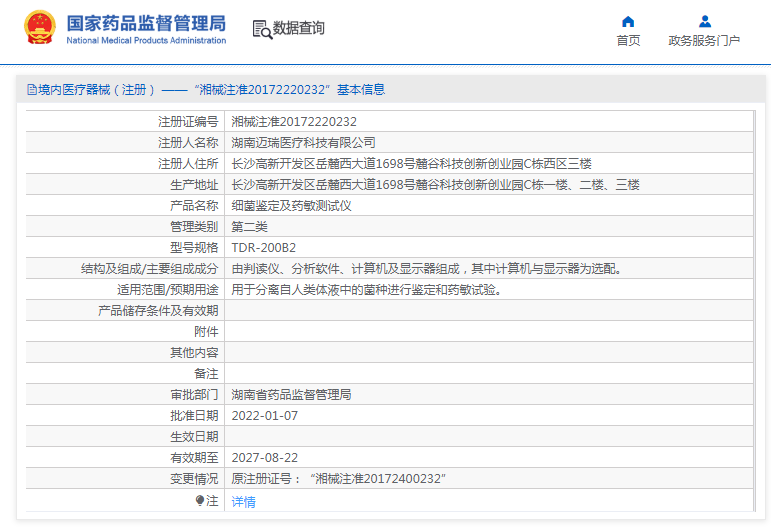The image size is (771, 528).
Task: Click the 型号规格 label
Action: [x=194, y=248]
